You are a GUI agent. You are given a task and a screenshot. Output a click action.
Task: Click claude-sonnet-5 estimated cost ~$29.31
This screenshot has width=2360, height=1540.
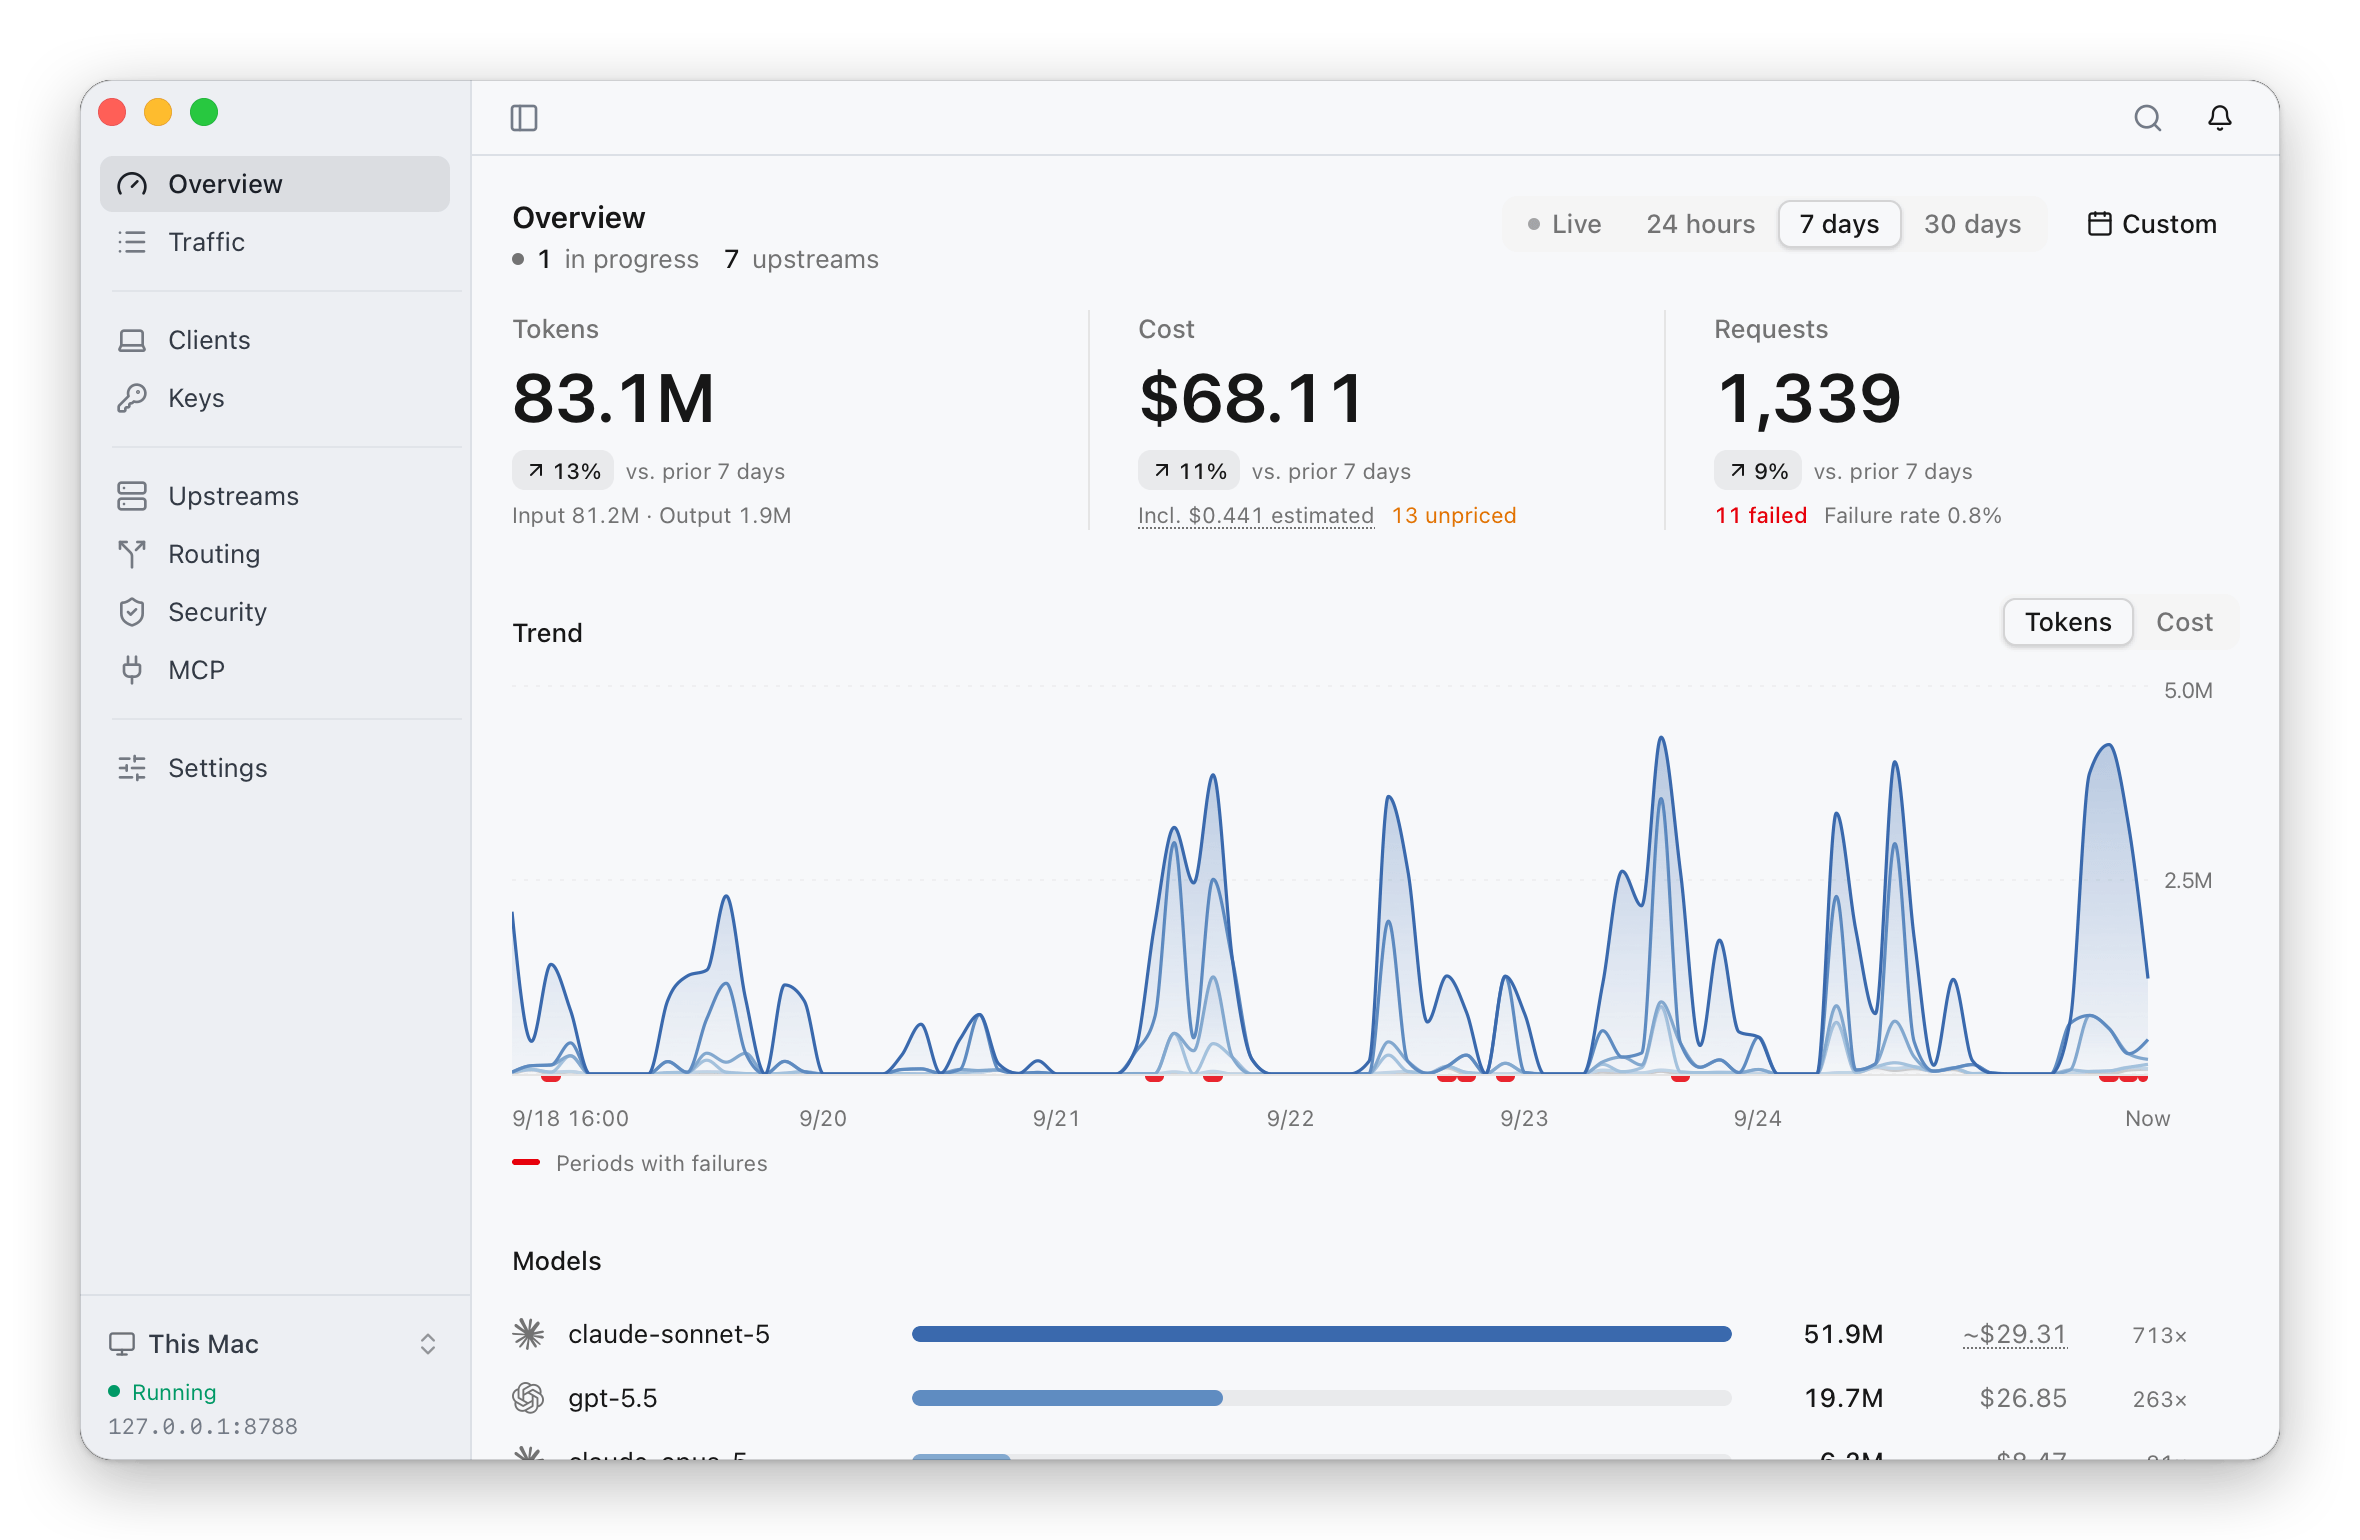click(x=2014, y=1334)
